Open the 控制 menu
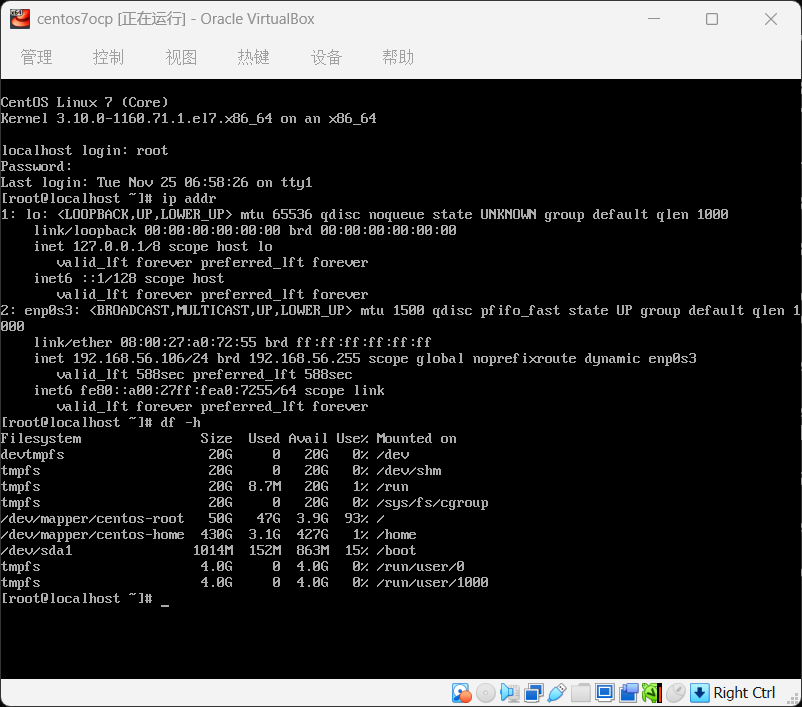This screenshot has height=707, width=802. (108, 57)
